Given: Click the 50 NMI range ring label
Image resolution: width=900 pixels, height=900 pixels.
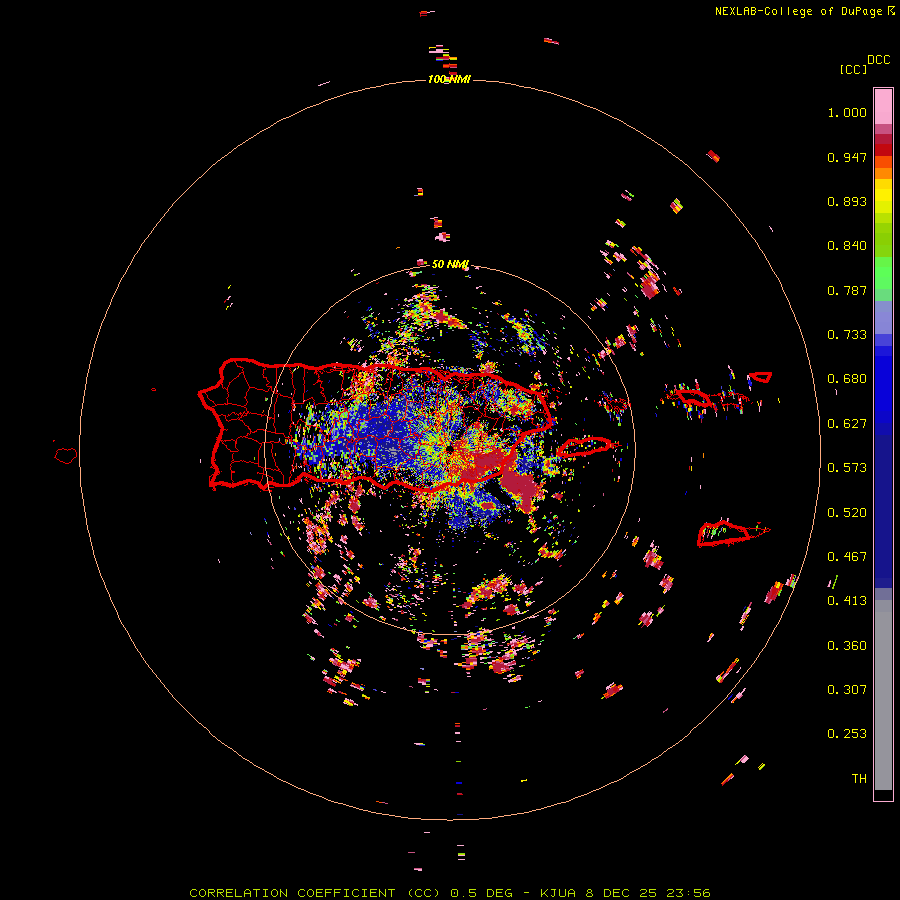Looking at the screenshot, I should click(450, 265).
